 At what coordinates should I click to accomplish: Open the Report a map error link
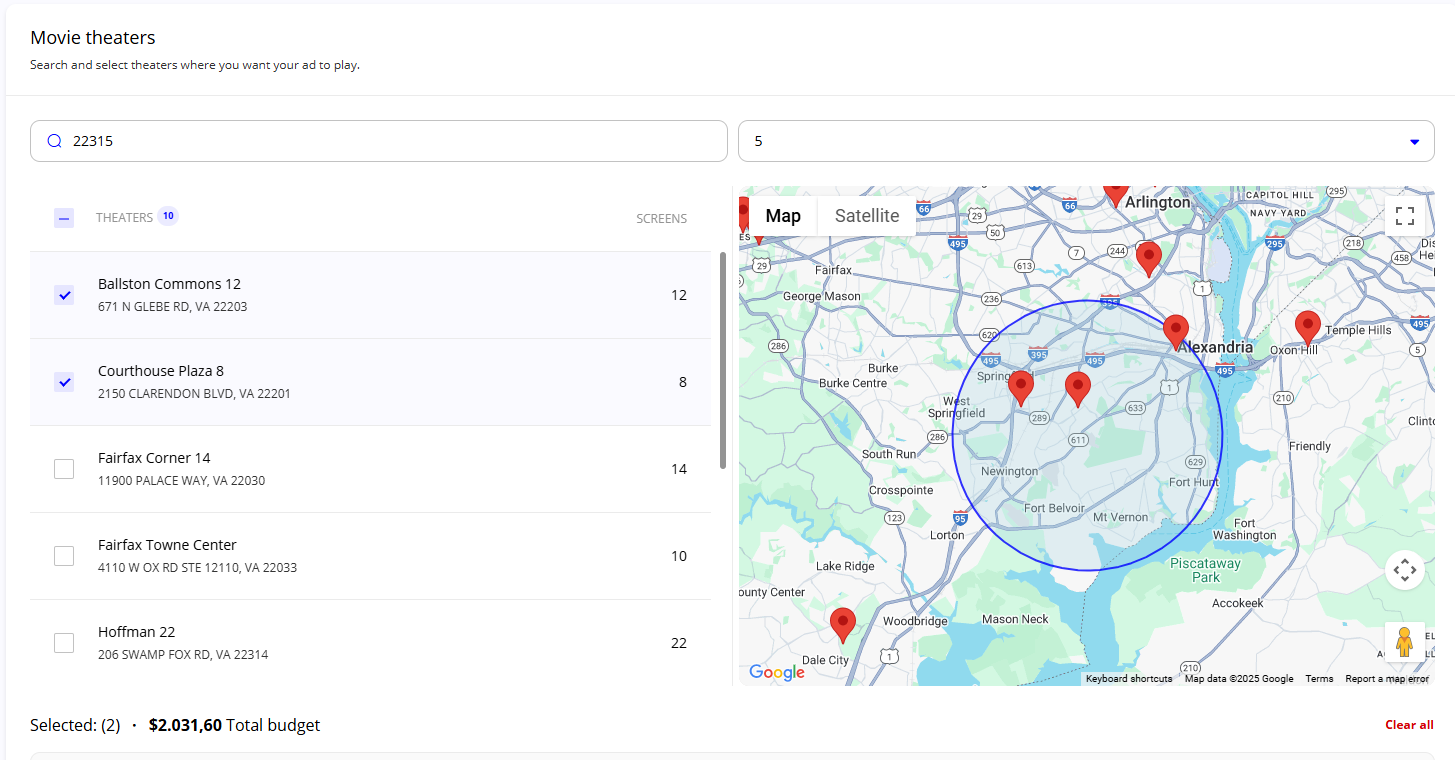point(1386,679)
